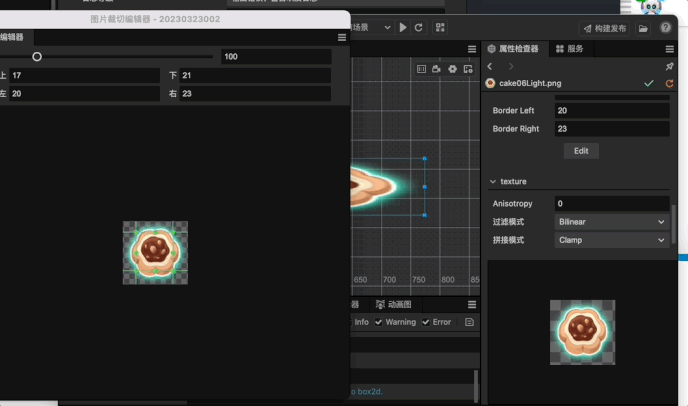Toggle the Error log filter checkbox

point(426,322)
